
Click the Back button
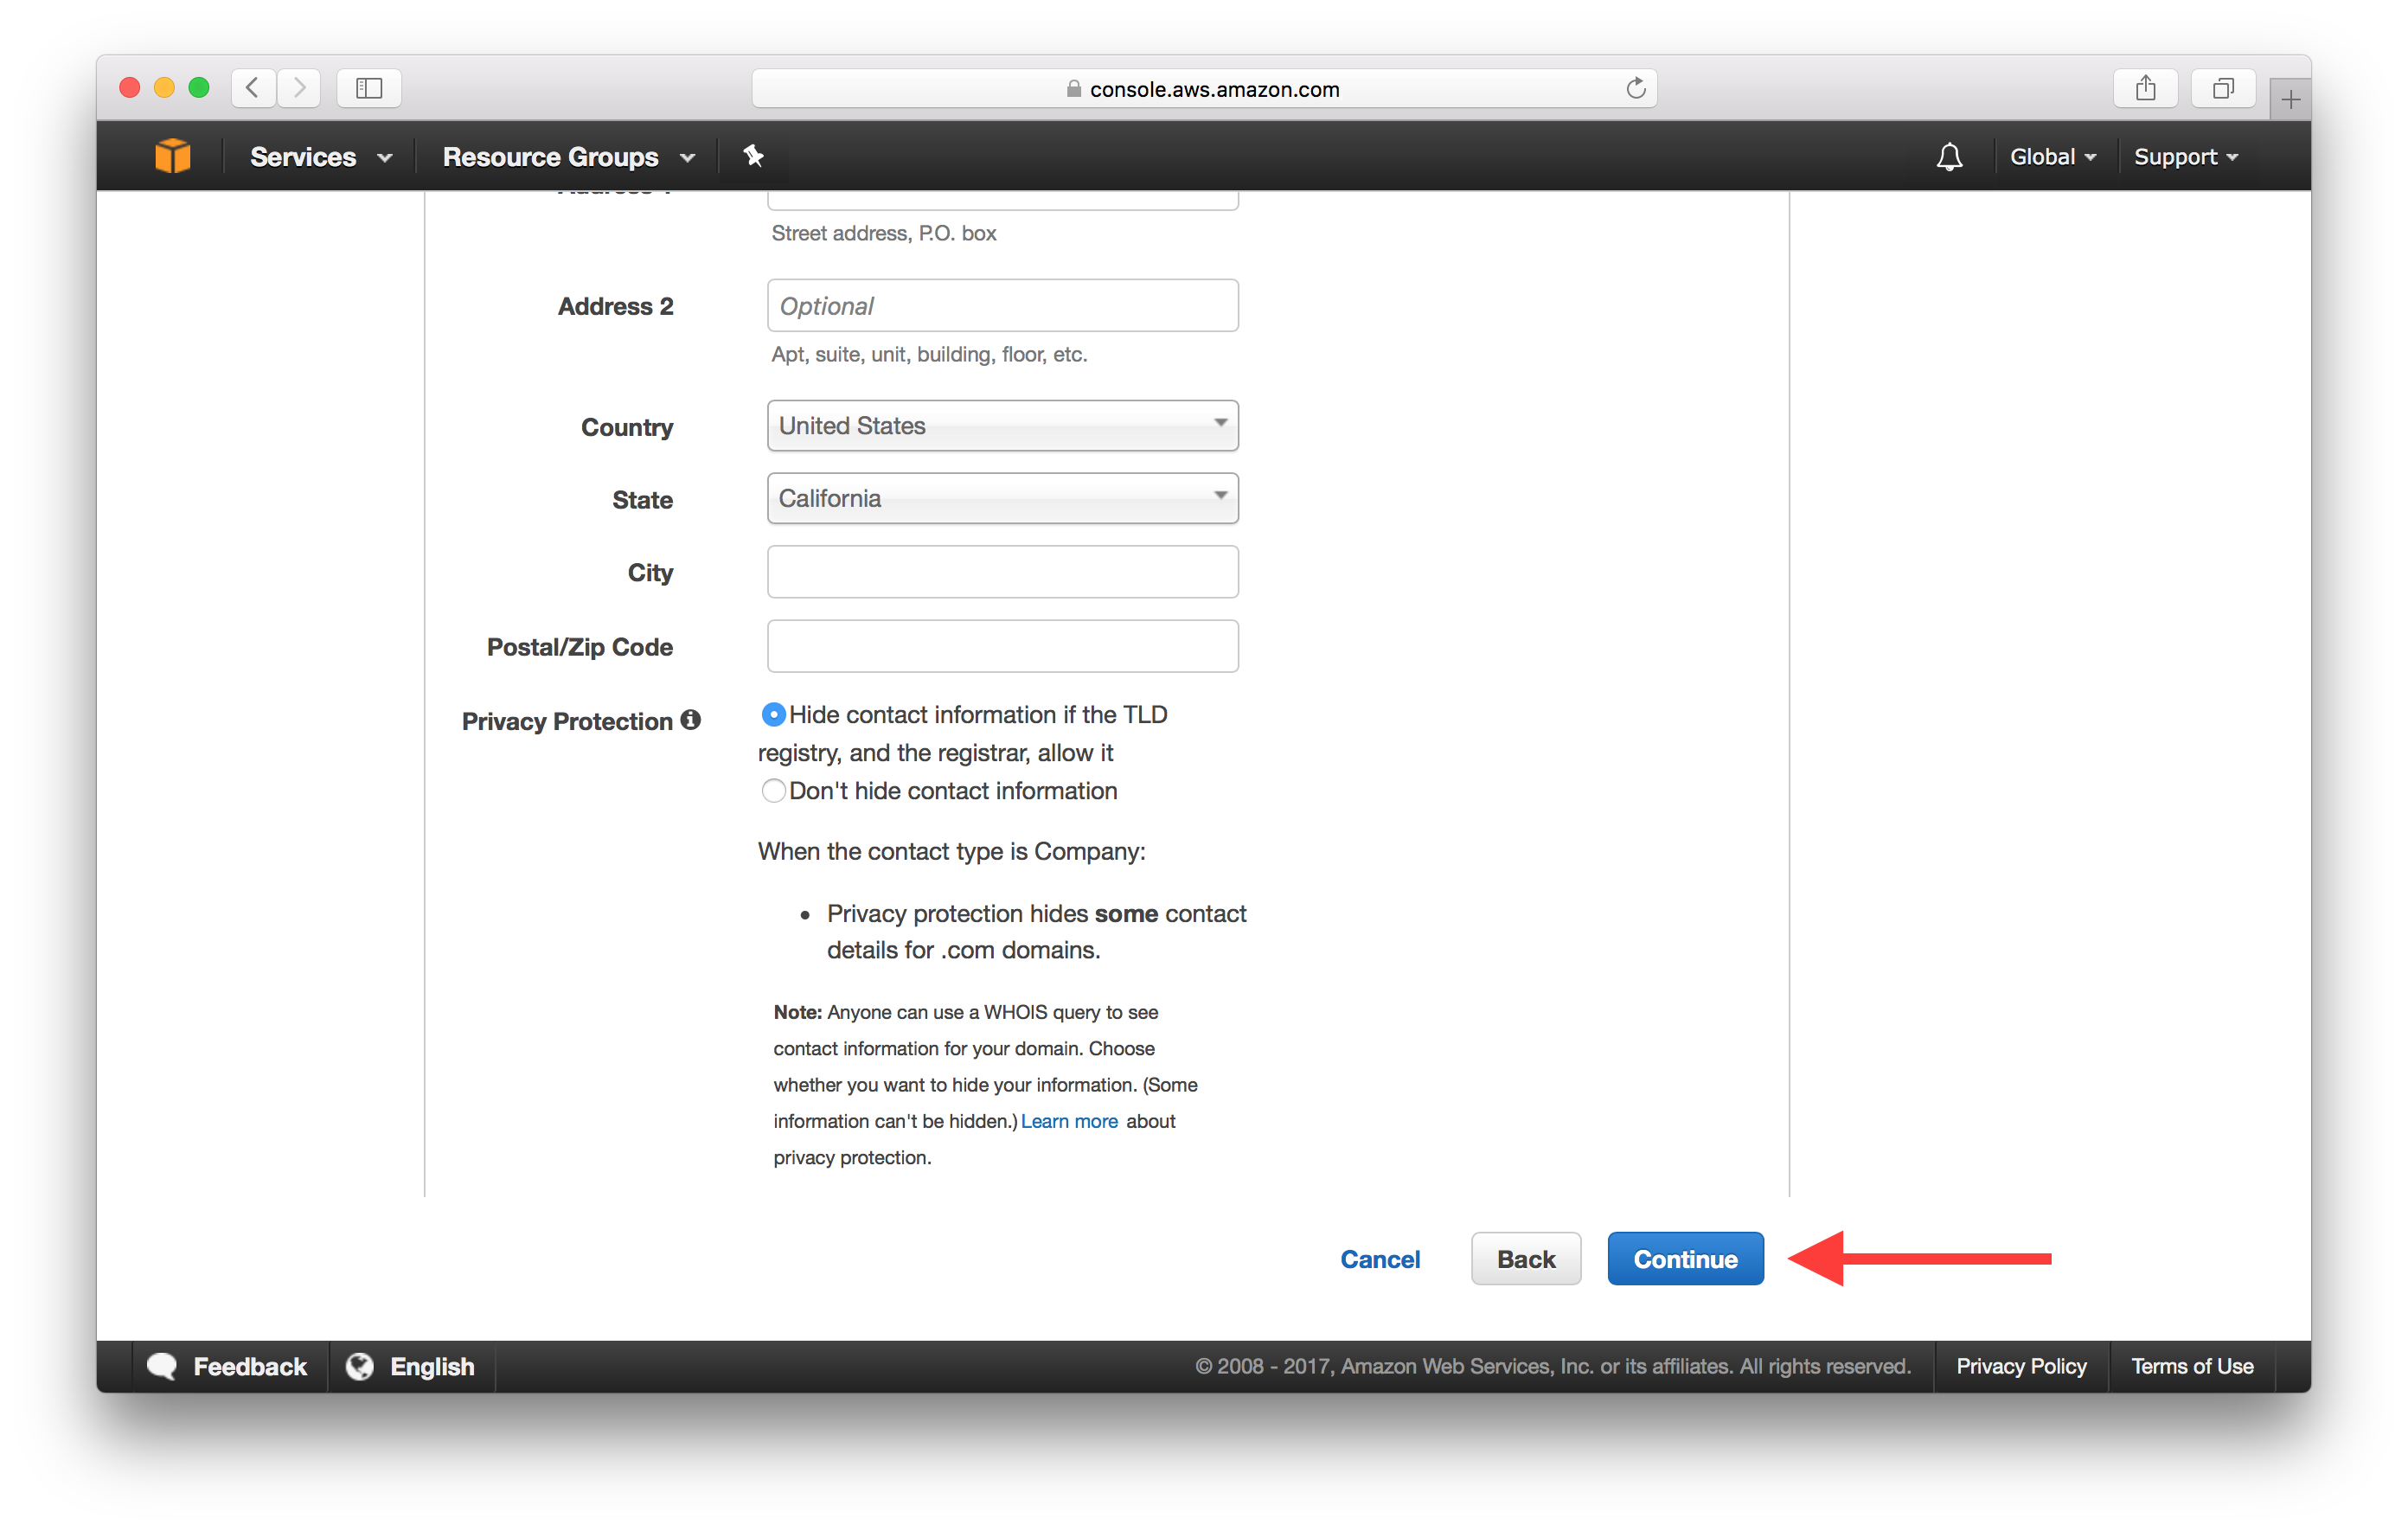tap(1525, 1259)
